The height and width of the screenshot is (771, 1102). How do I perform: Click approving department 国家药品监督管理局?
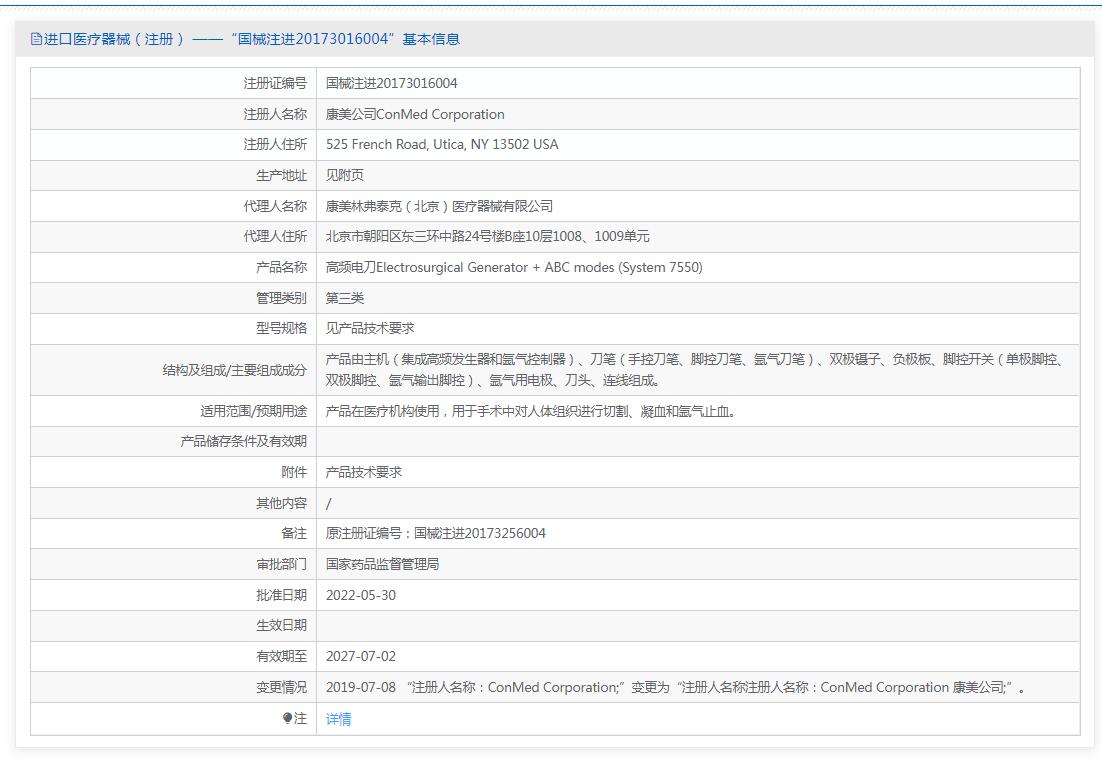[x=382, y=564]
